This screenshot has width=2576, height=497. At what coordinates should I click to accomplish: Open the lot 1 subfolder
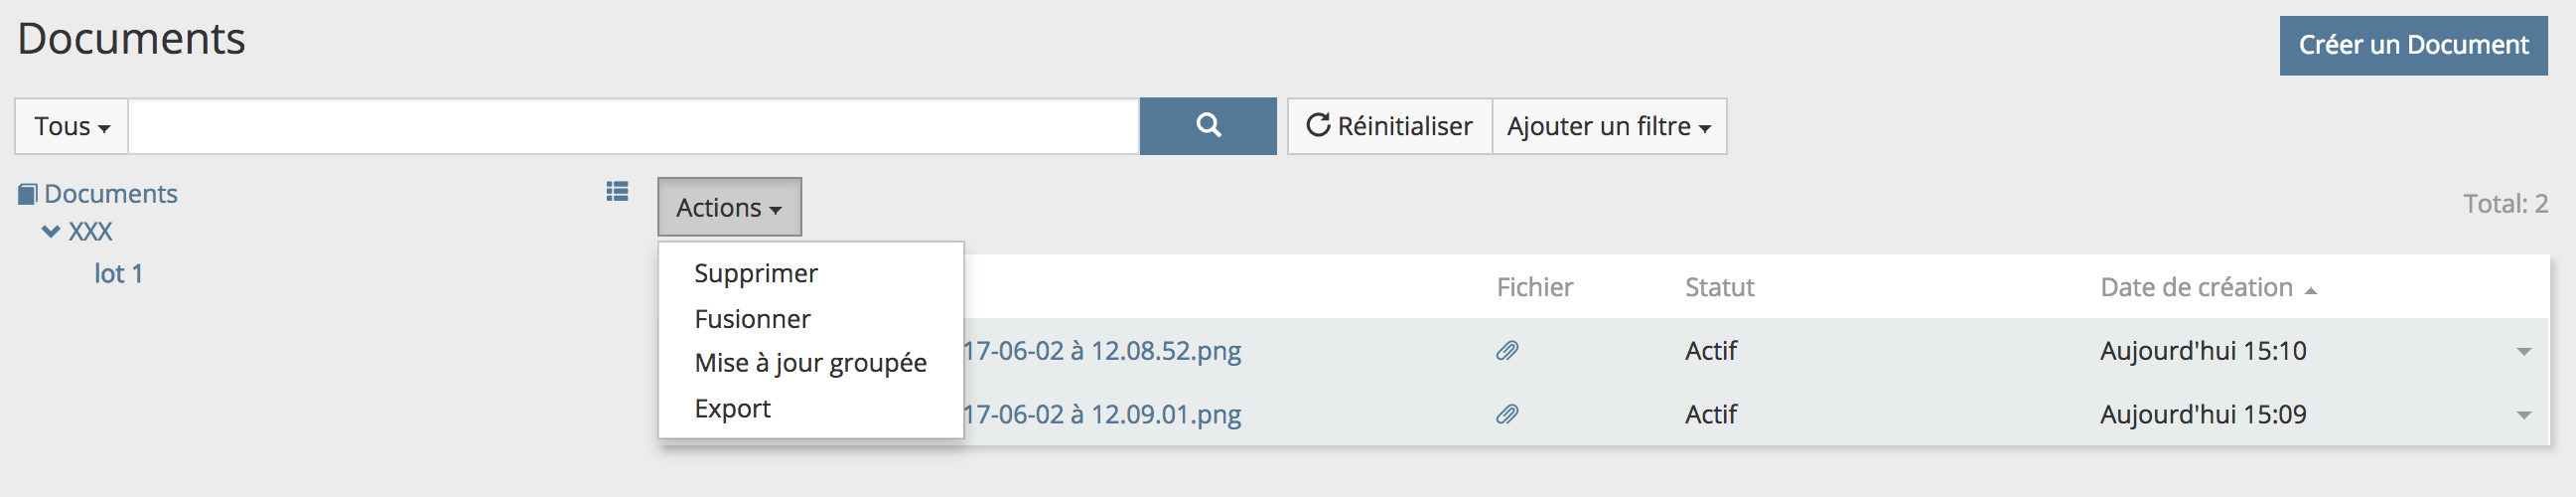tap(118, 274)
